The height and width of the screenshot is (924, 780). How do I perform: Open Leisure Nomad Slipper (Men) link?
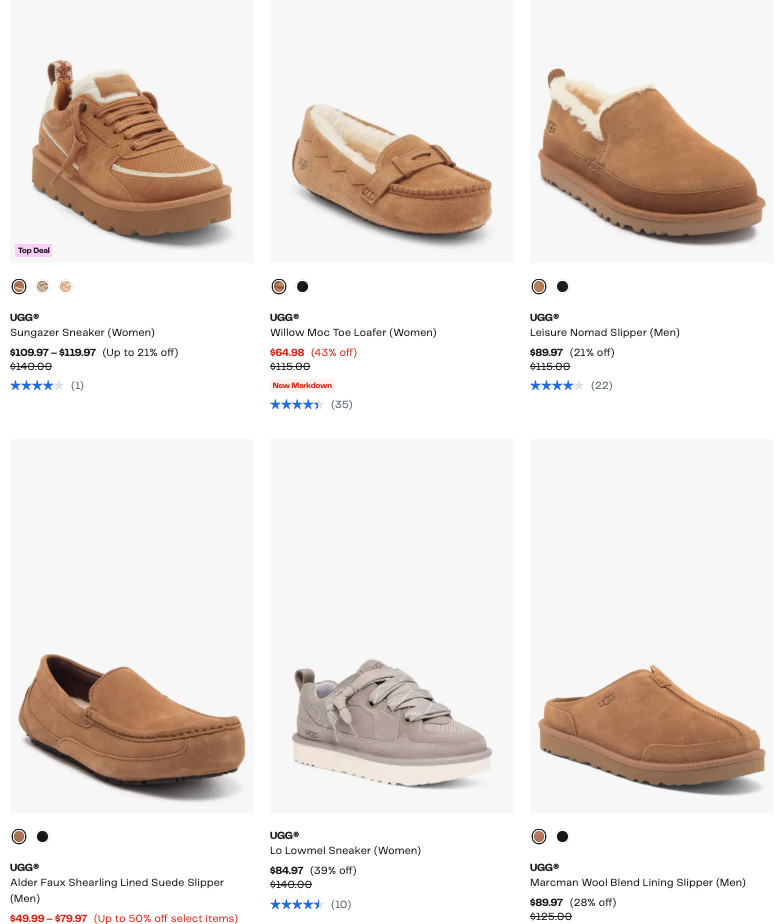click(x=604, y=333)
